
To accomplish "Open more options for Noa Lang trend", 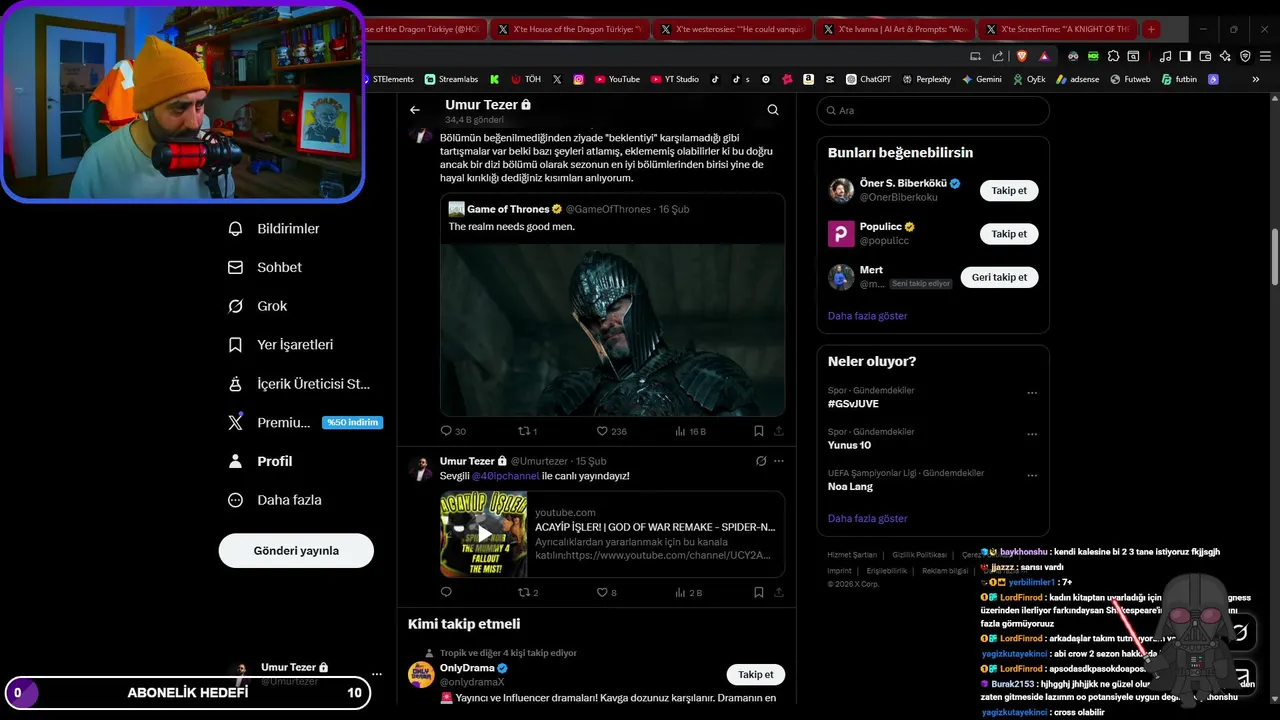I will pyautogui.click(x=1032, y=476).
